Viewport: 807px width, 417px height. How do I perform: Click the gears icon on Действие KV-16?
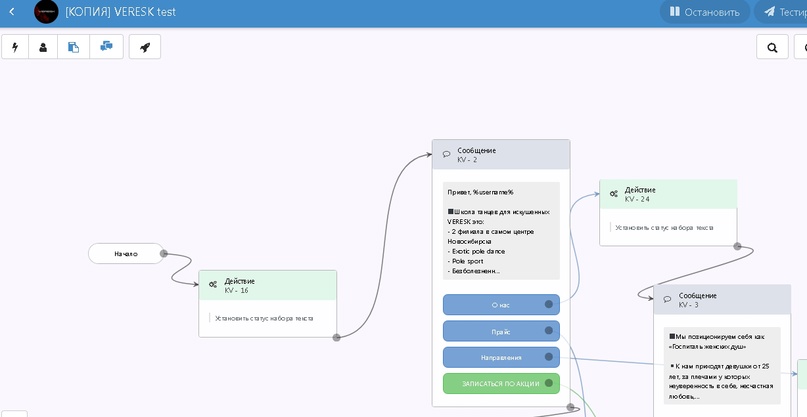(x=213, y=285)
